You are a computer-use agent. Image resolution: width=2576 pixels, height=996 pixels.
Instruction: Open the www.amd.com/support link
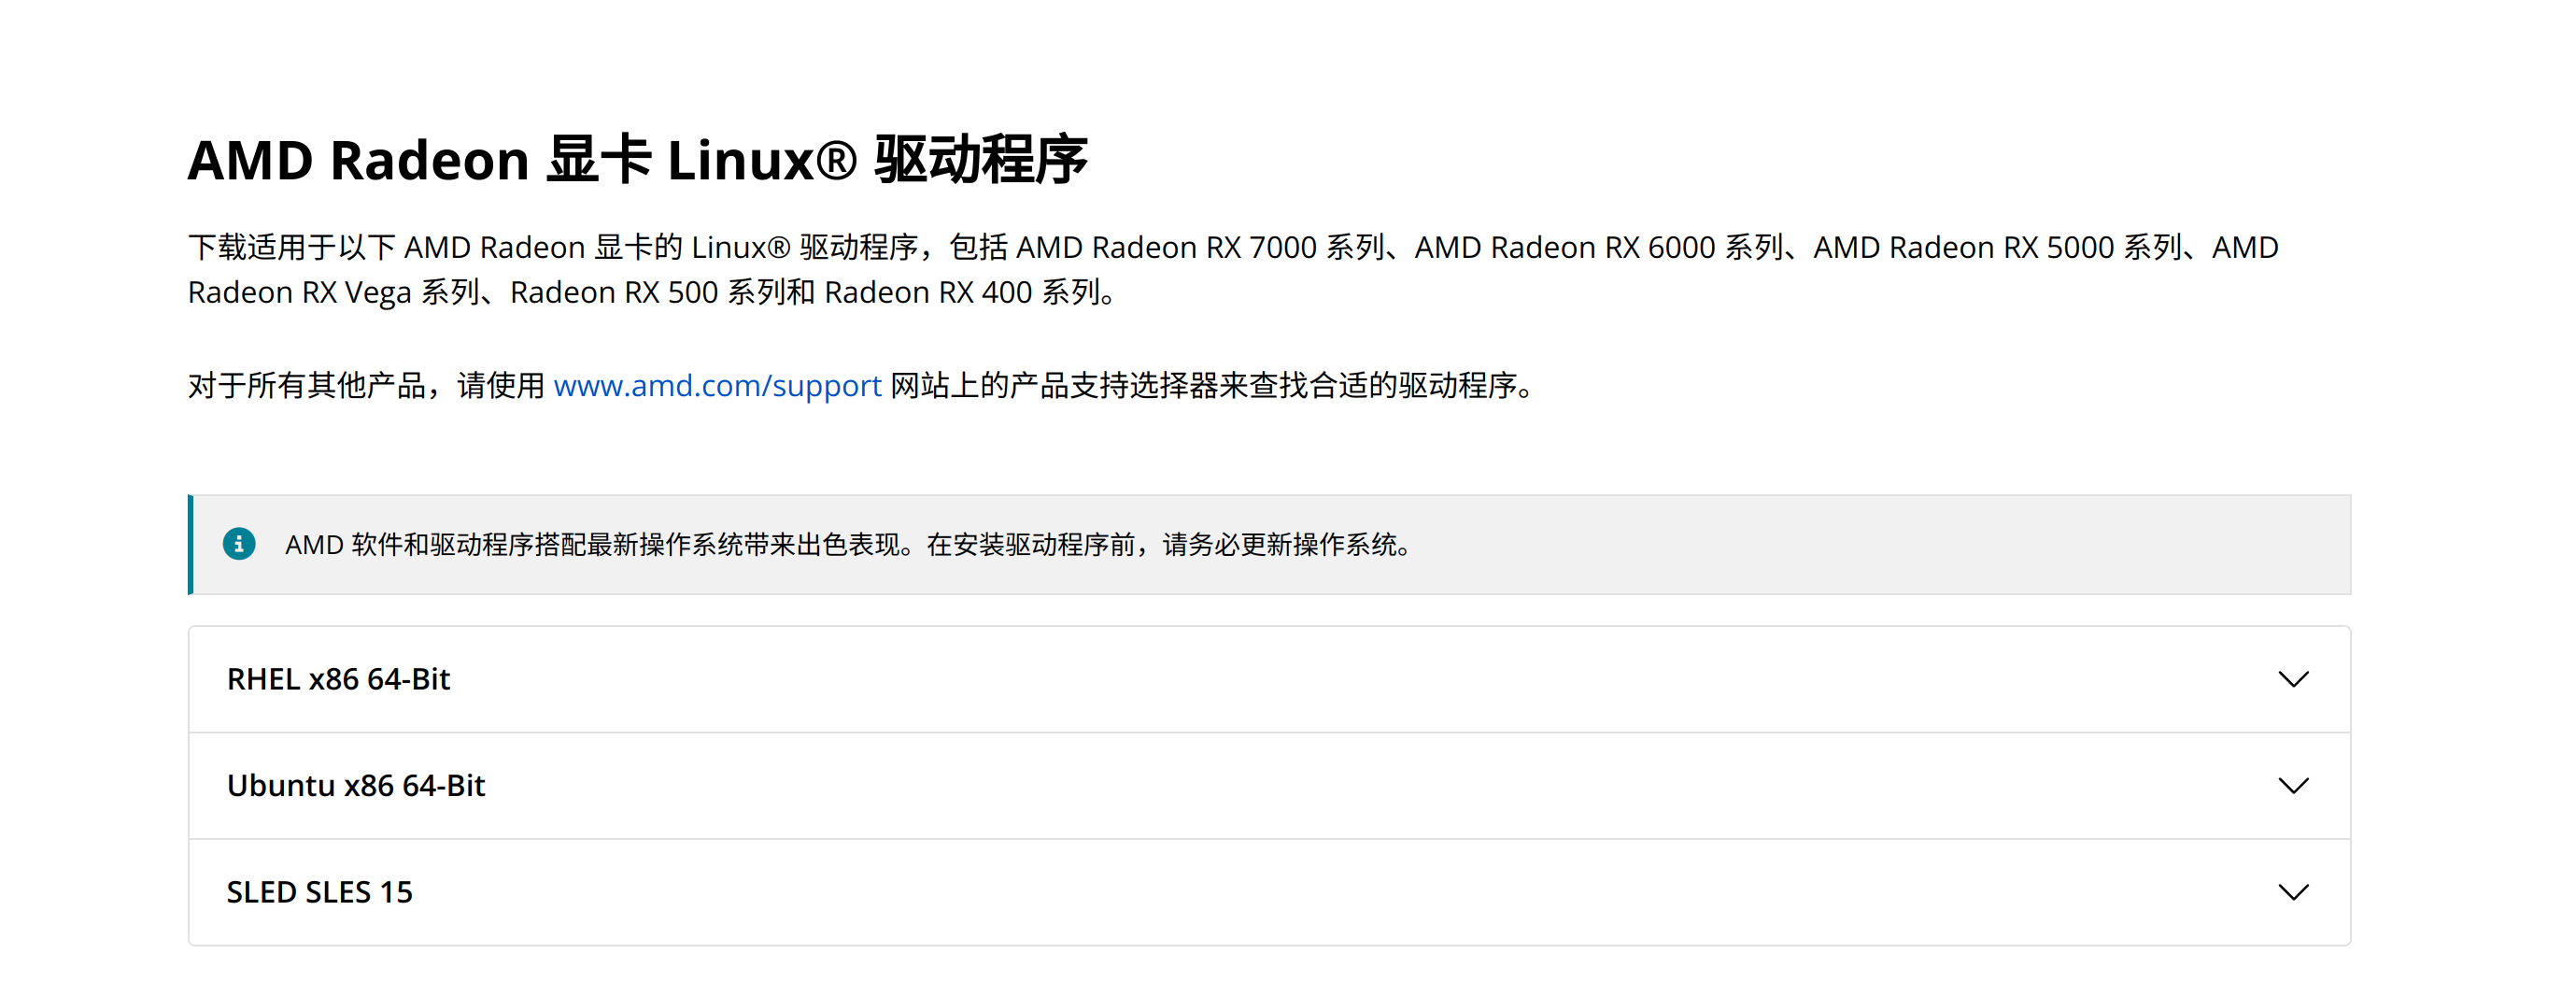(717, 385)
